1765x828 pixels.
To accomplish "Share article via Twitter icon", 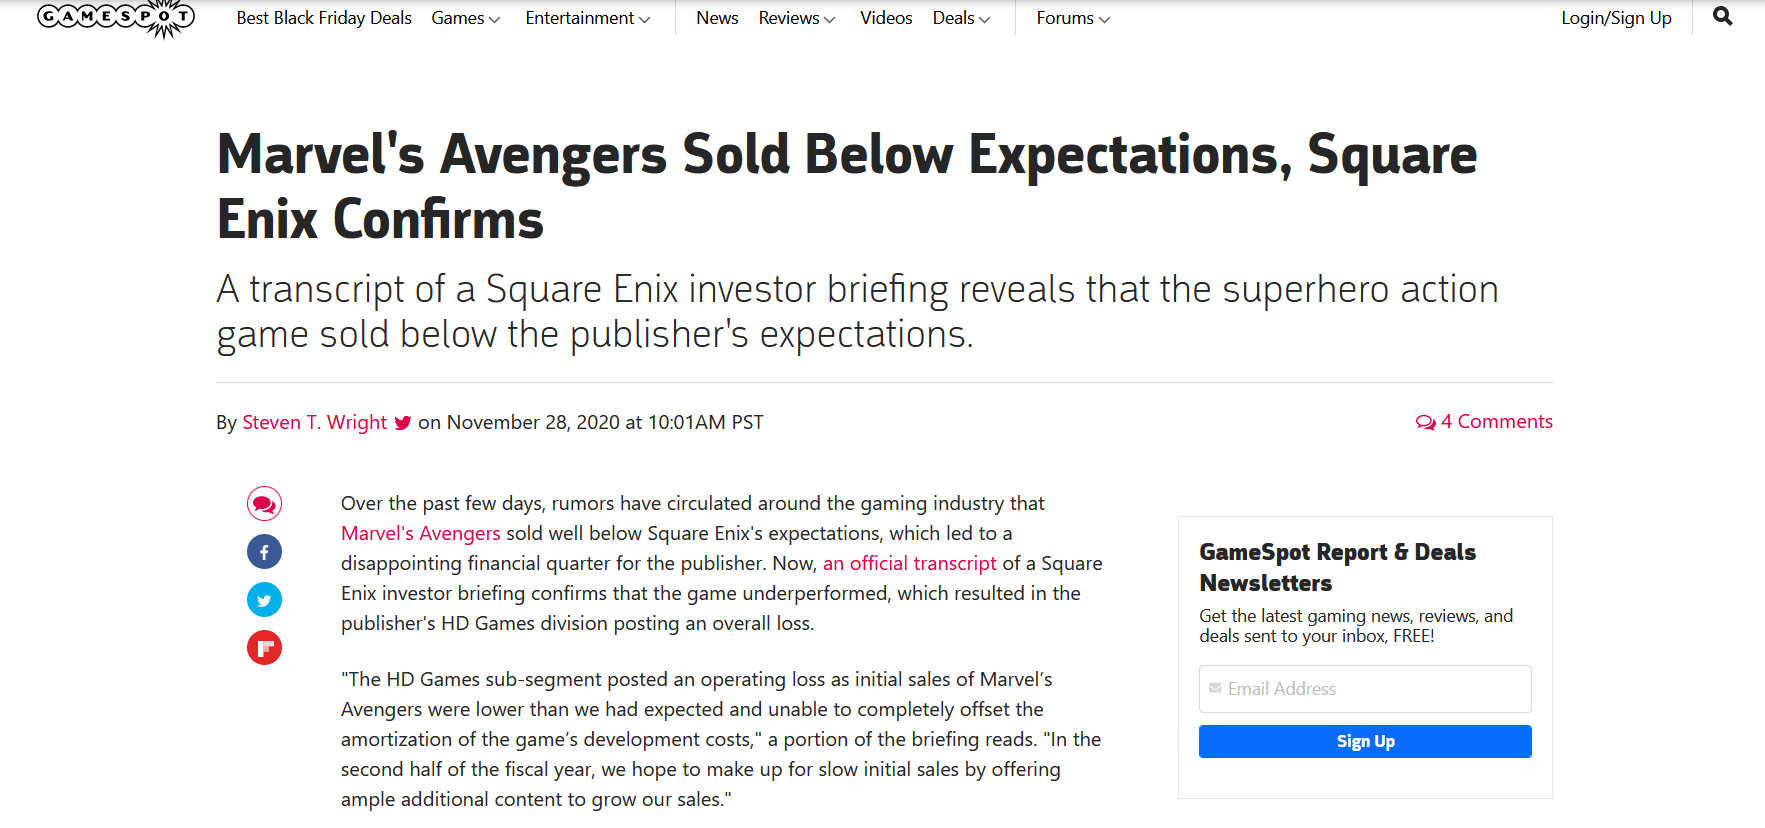I will tap(264, 600).
